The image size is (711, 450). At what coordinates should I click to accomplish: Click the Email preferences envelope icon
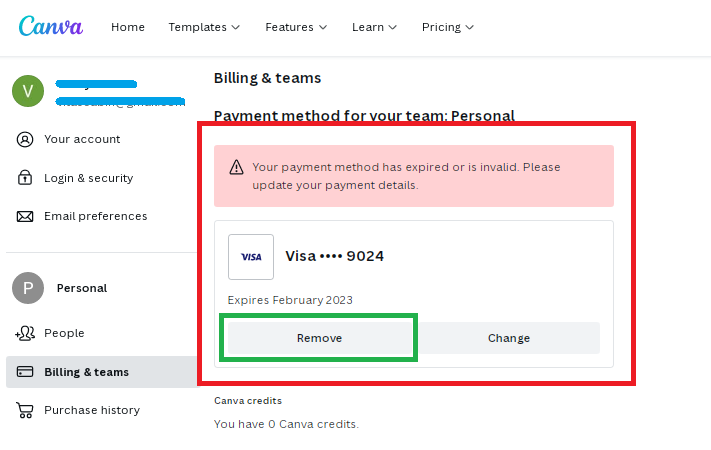[x=25, y=216]
